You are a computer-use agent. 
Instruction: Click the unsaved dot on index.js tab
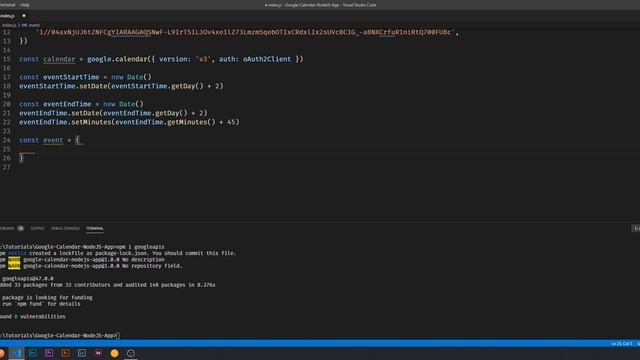click(24, 16)
